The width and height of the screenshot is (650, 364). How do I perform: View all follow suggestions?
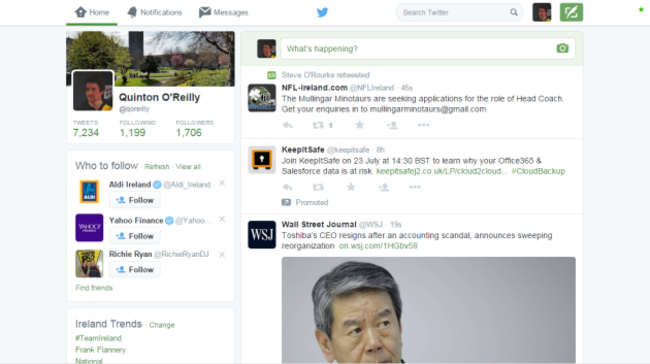[188, 167]
